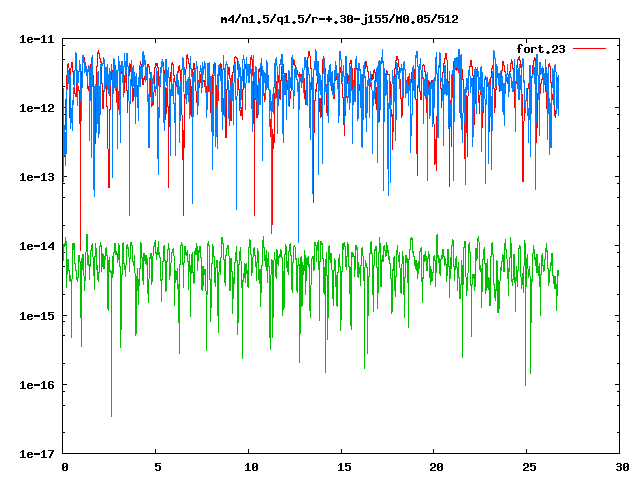Click the 1e-14 y-axis label

click(x=37, y=246)
